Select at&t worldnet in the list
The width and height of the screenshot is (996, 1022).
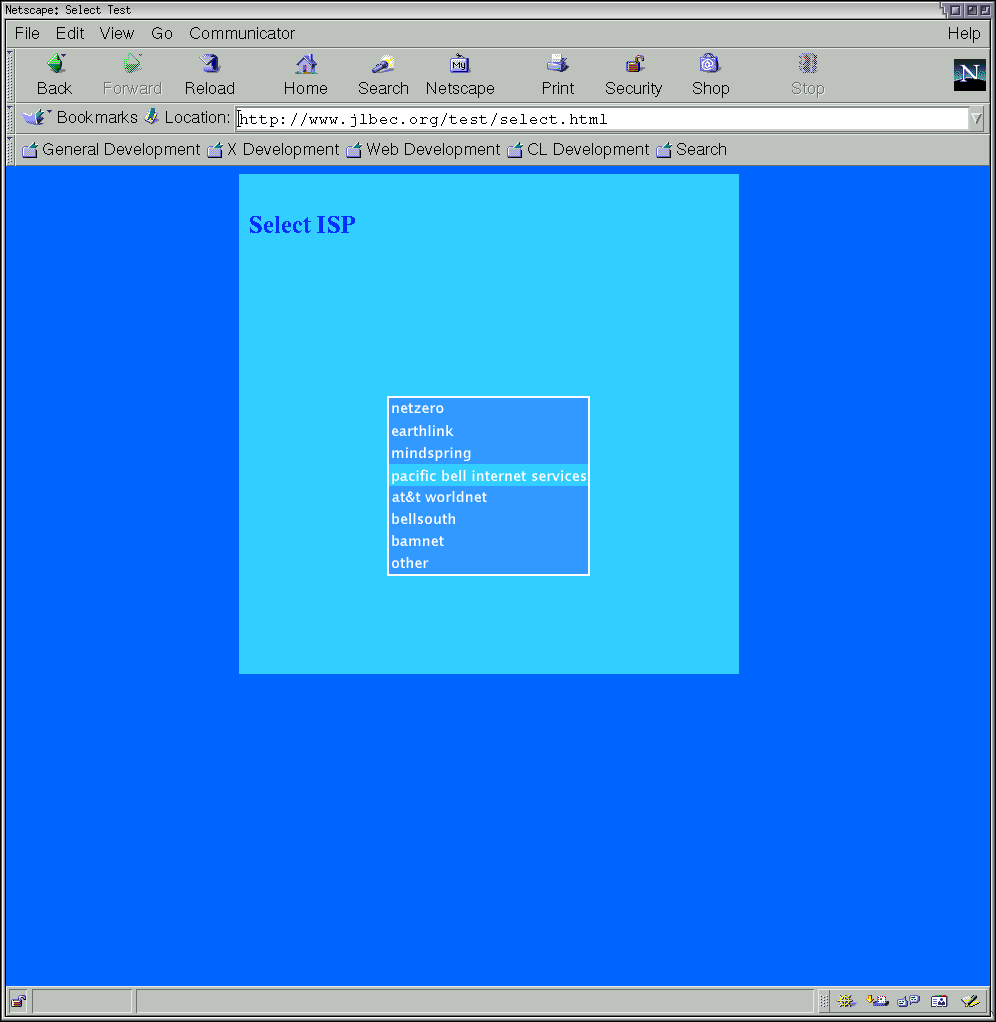pyautogui.click(x=488, y=497)
